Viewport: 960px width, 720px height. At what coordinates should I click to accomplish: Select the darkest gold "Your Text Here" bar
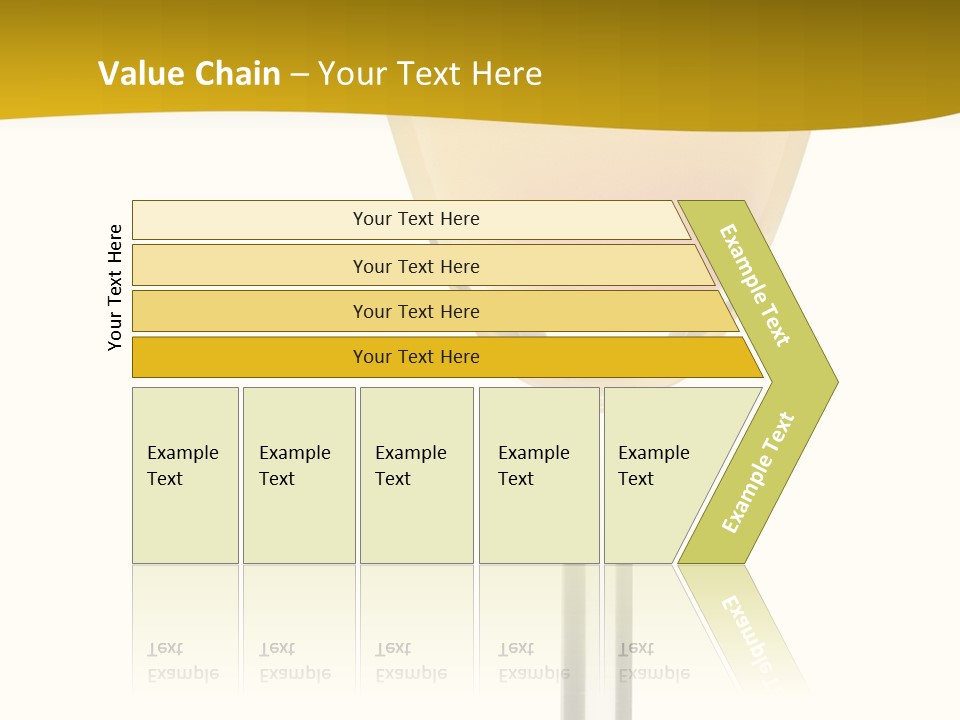[x=415, y=357]
